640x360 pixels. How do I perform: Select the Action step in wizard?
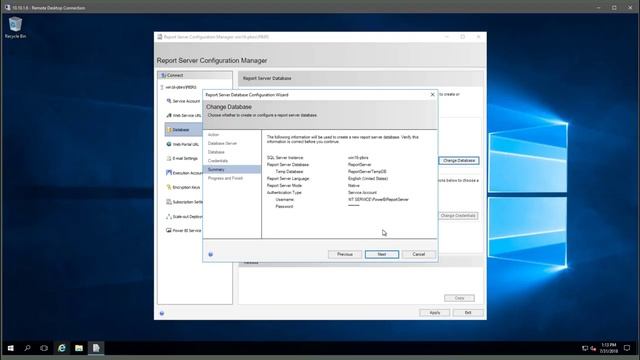pyautogui.click(x=213, y=135)
